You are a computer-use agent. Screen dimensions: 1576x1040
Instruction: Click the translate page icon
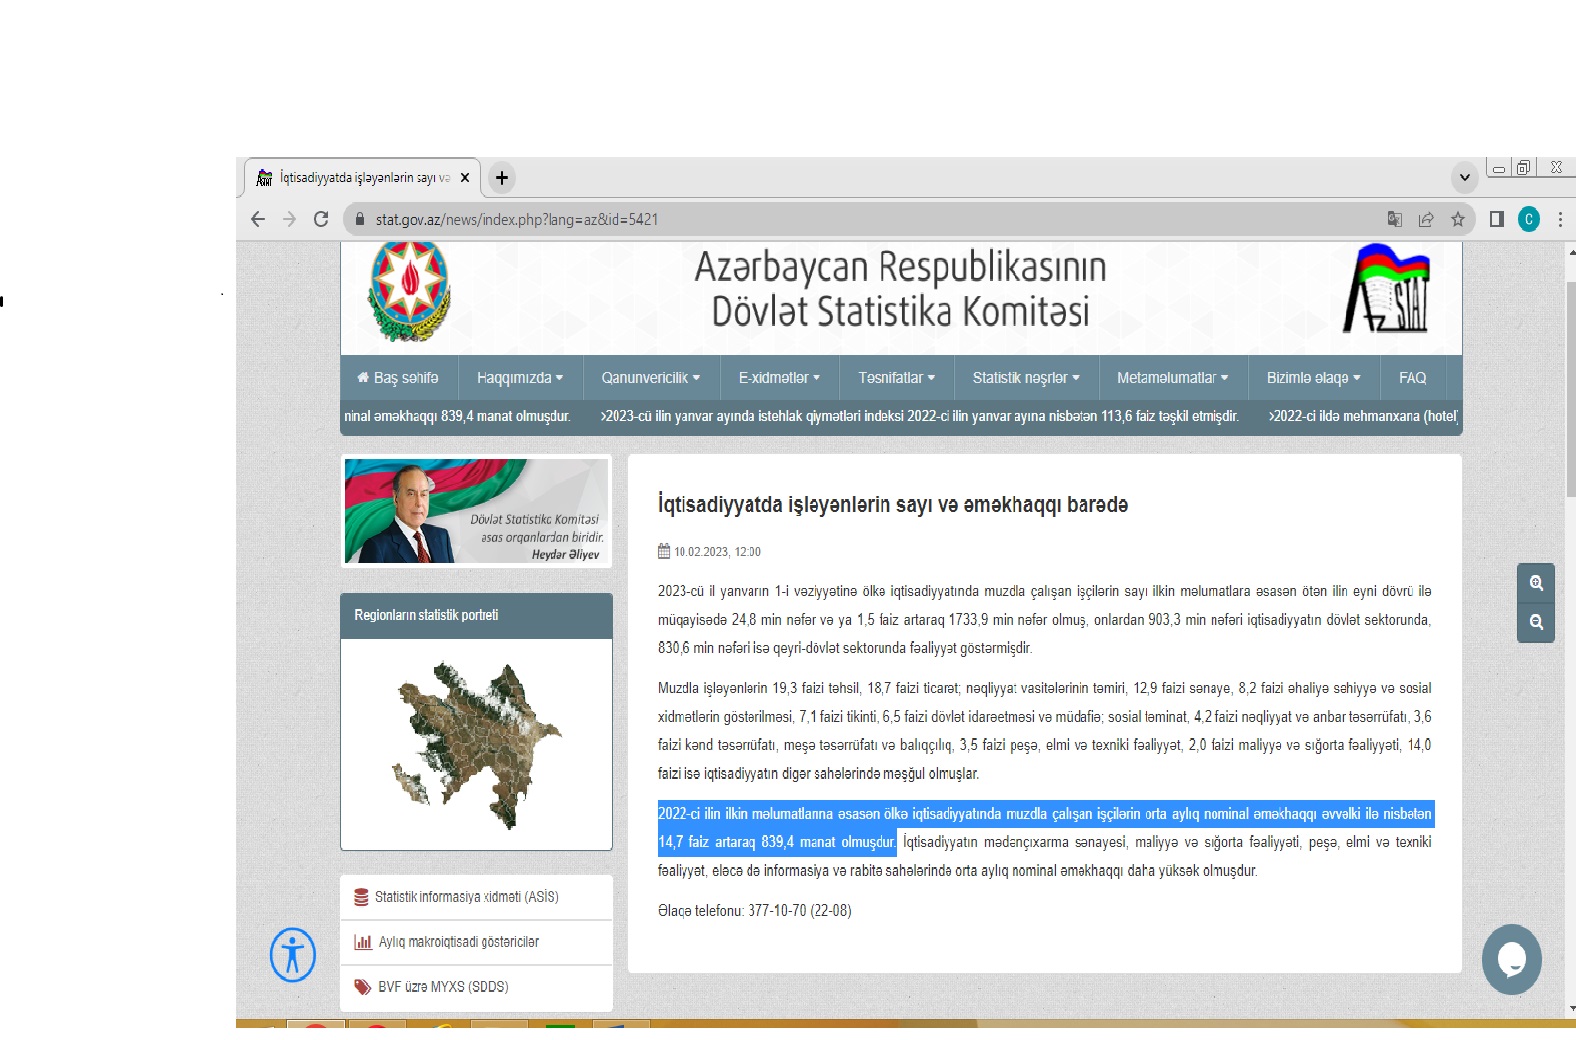point(1395,219)
